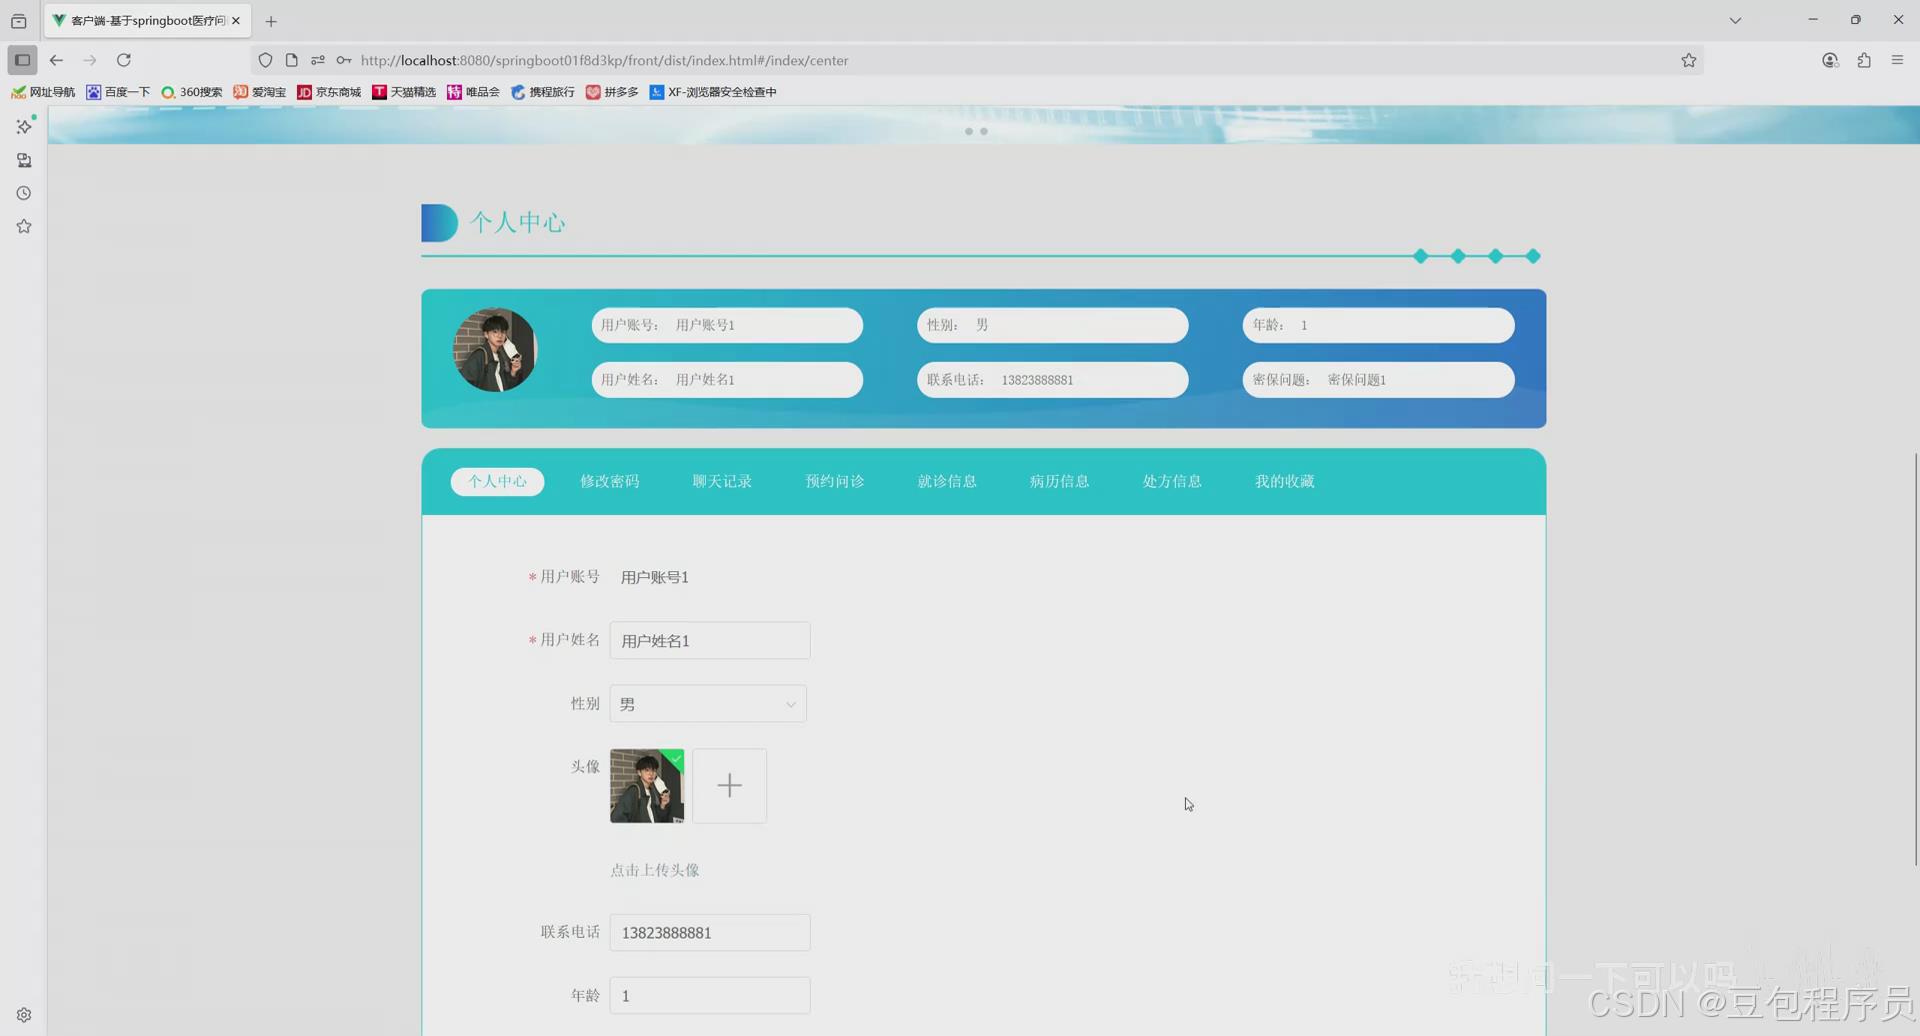Screen dimensions: 1920x1036
Task: Open the 京东商城 bookmark
Action: coord(329,92)
